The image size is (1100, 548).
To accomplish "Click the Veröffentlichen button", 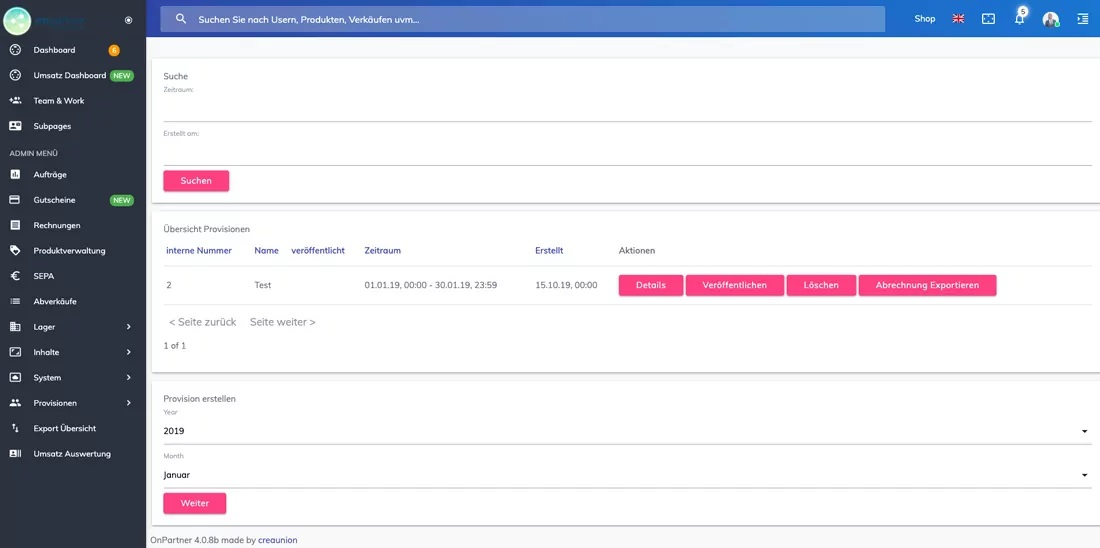I will click(735, 286).
